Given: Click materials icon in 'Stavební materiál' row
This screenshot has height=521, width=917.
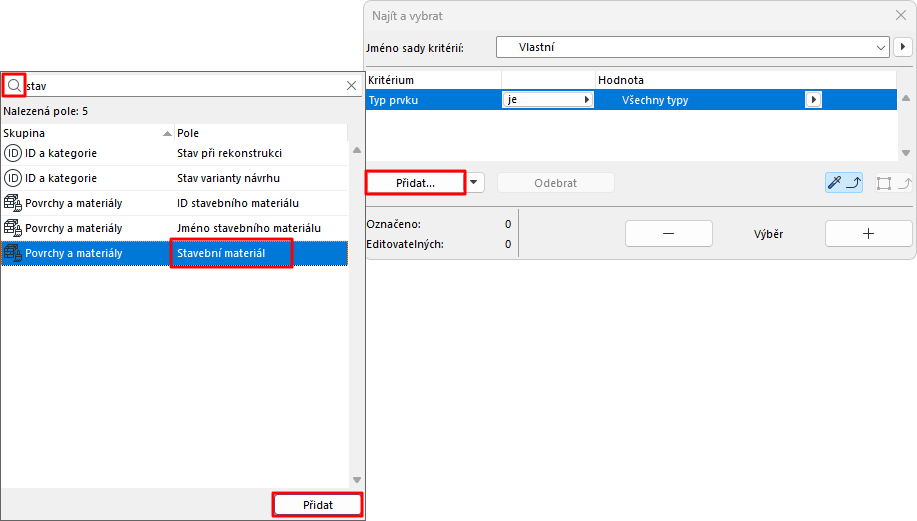Looking at the screenshot, I should point(13,253).
